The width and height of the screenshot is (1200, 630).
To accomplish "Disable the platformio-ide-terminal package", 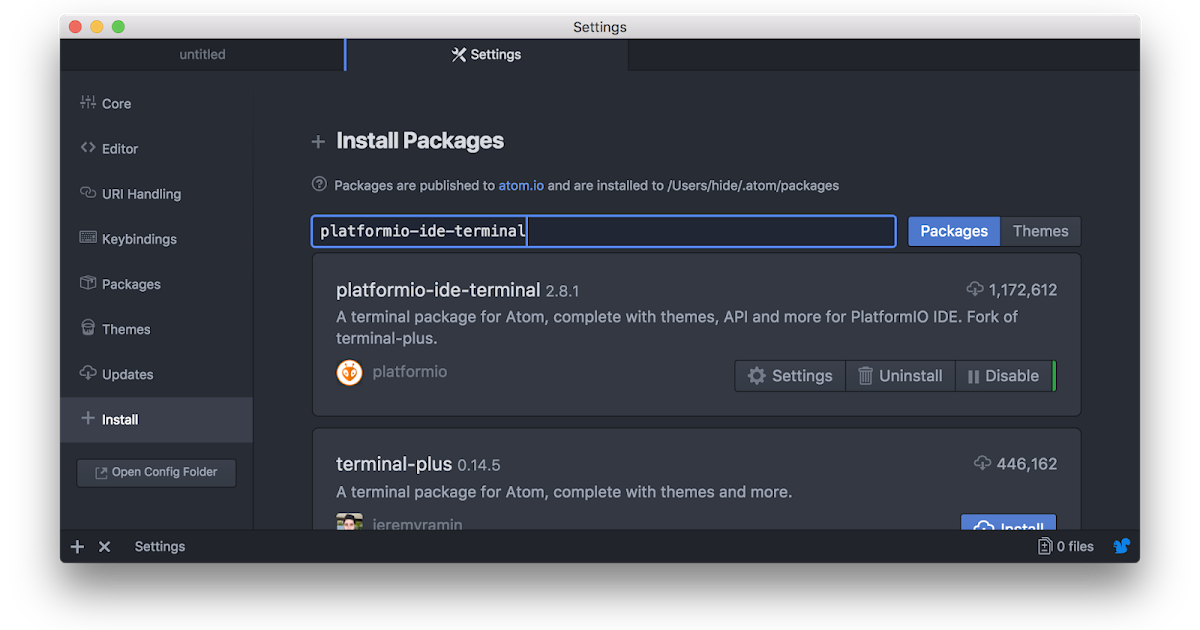I will point(1005,375).
